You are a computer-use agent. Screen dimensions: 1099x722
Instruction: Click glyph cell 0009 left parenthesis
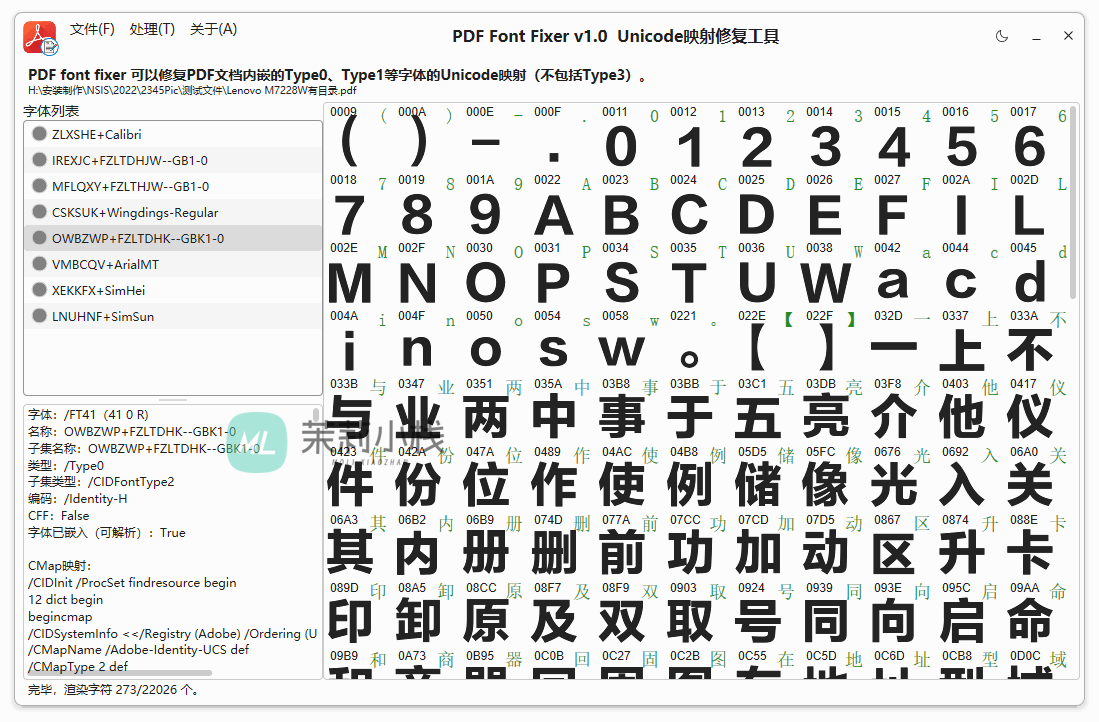click(x=359, y=138)
